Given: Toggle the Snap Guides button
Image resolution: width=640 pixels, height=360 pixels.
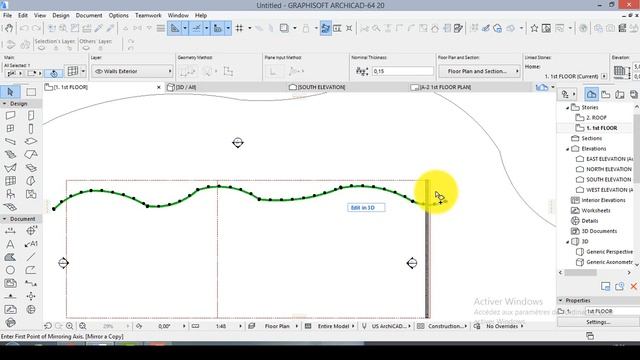Looking at the screenshot, I should tap(196, 28).
